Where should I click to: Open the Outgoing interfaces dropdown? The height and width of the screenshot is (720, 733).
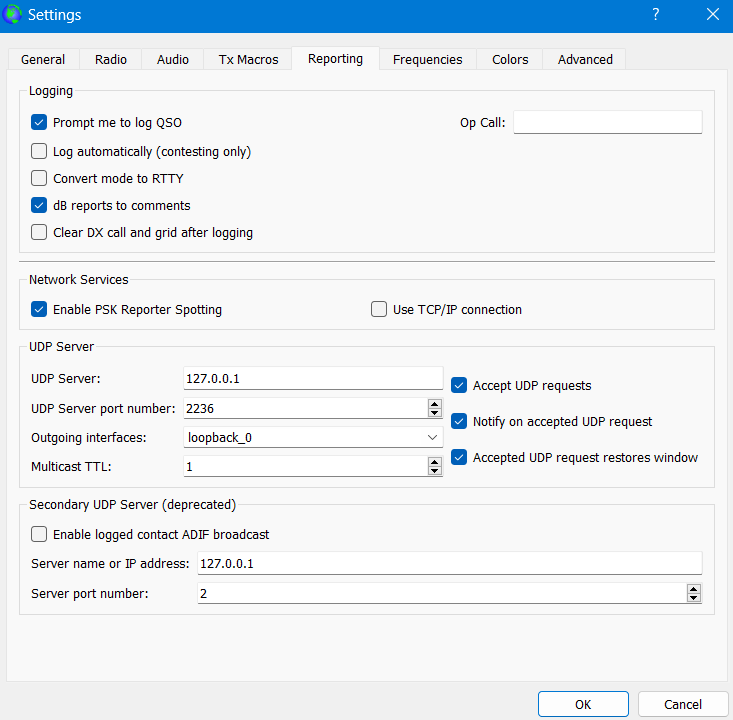[313, 438]
